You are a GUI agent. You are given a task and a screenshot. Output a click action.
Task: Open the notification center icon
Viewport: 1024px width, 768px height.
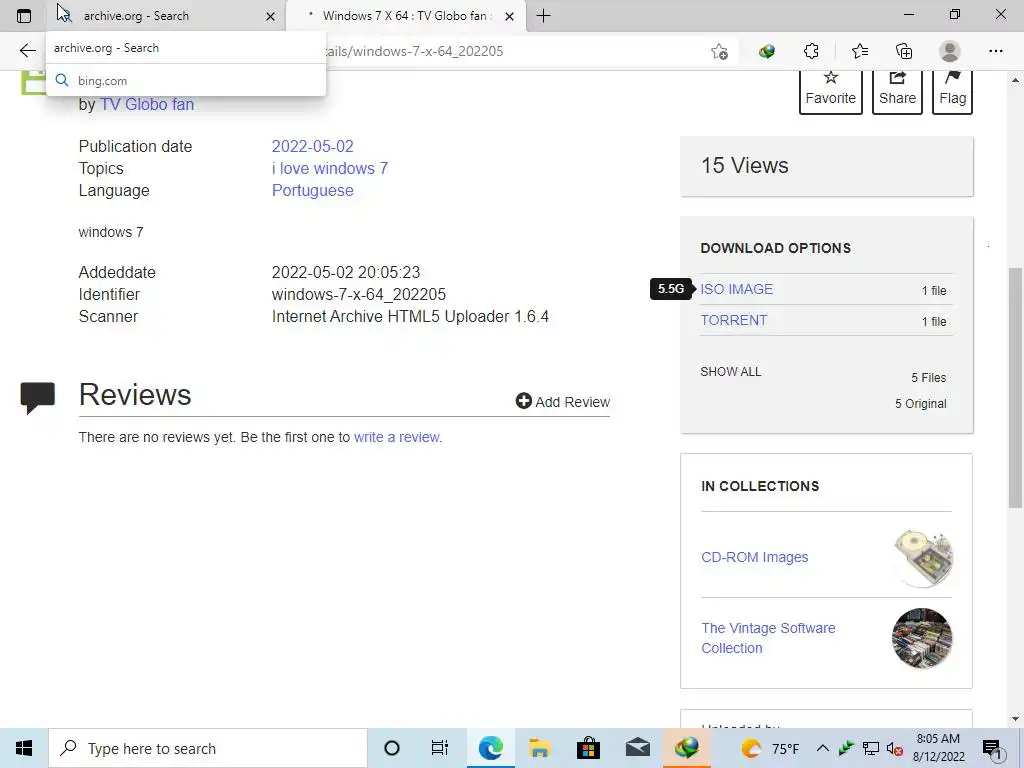click(x=992, y=749)
